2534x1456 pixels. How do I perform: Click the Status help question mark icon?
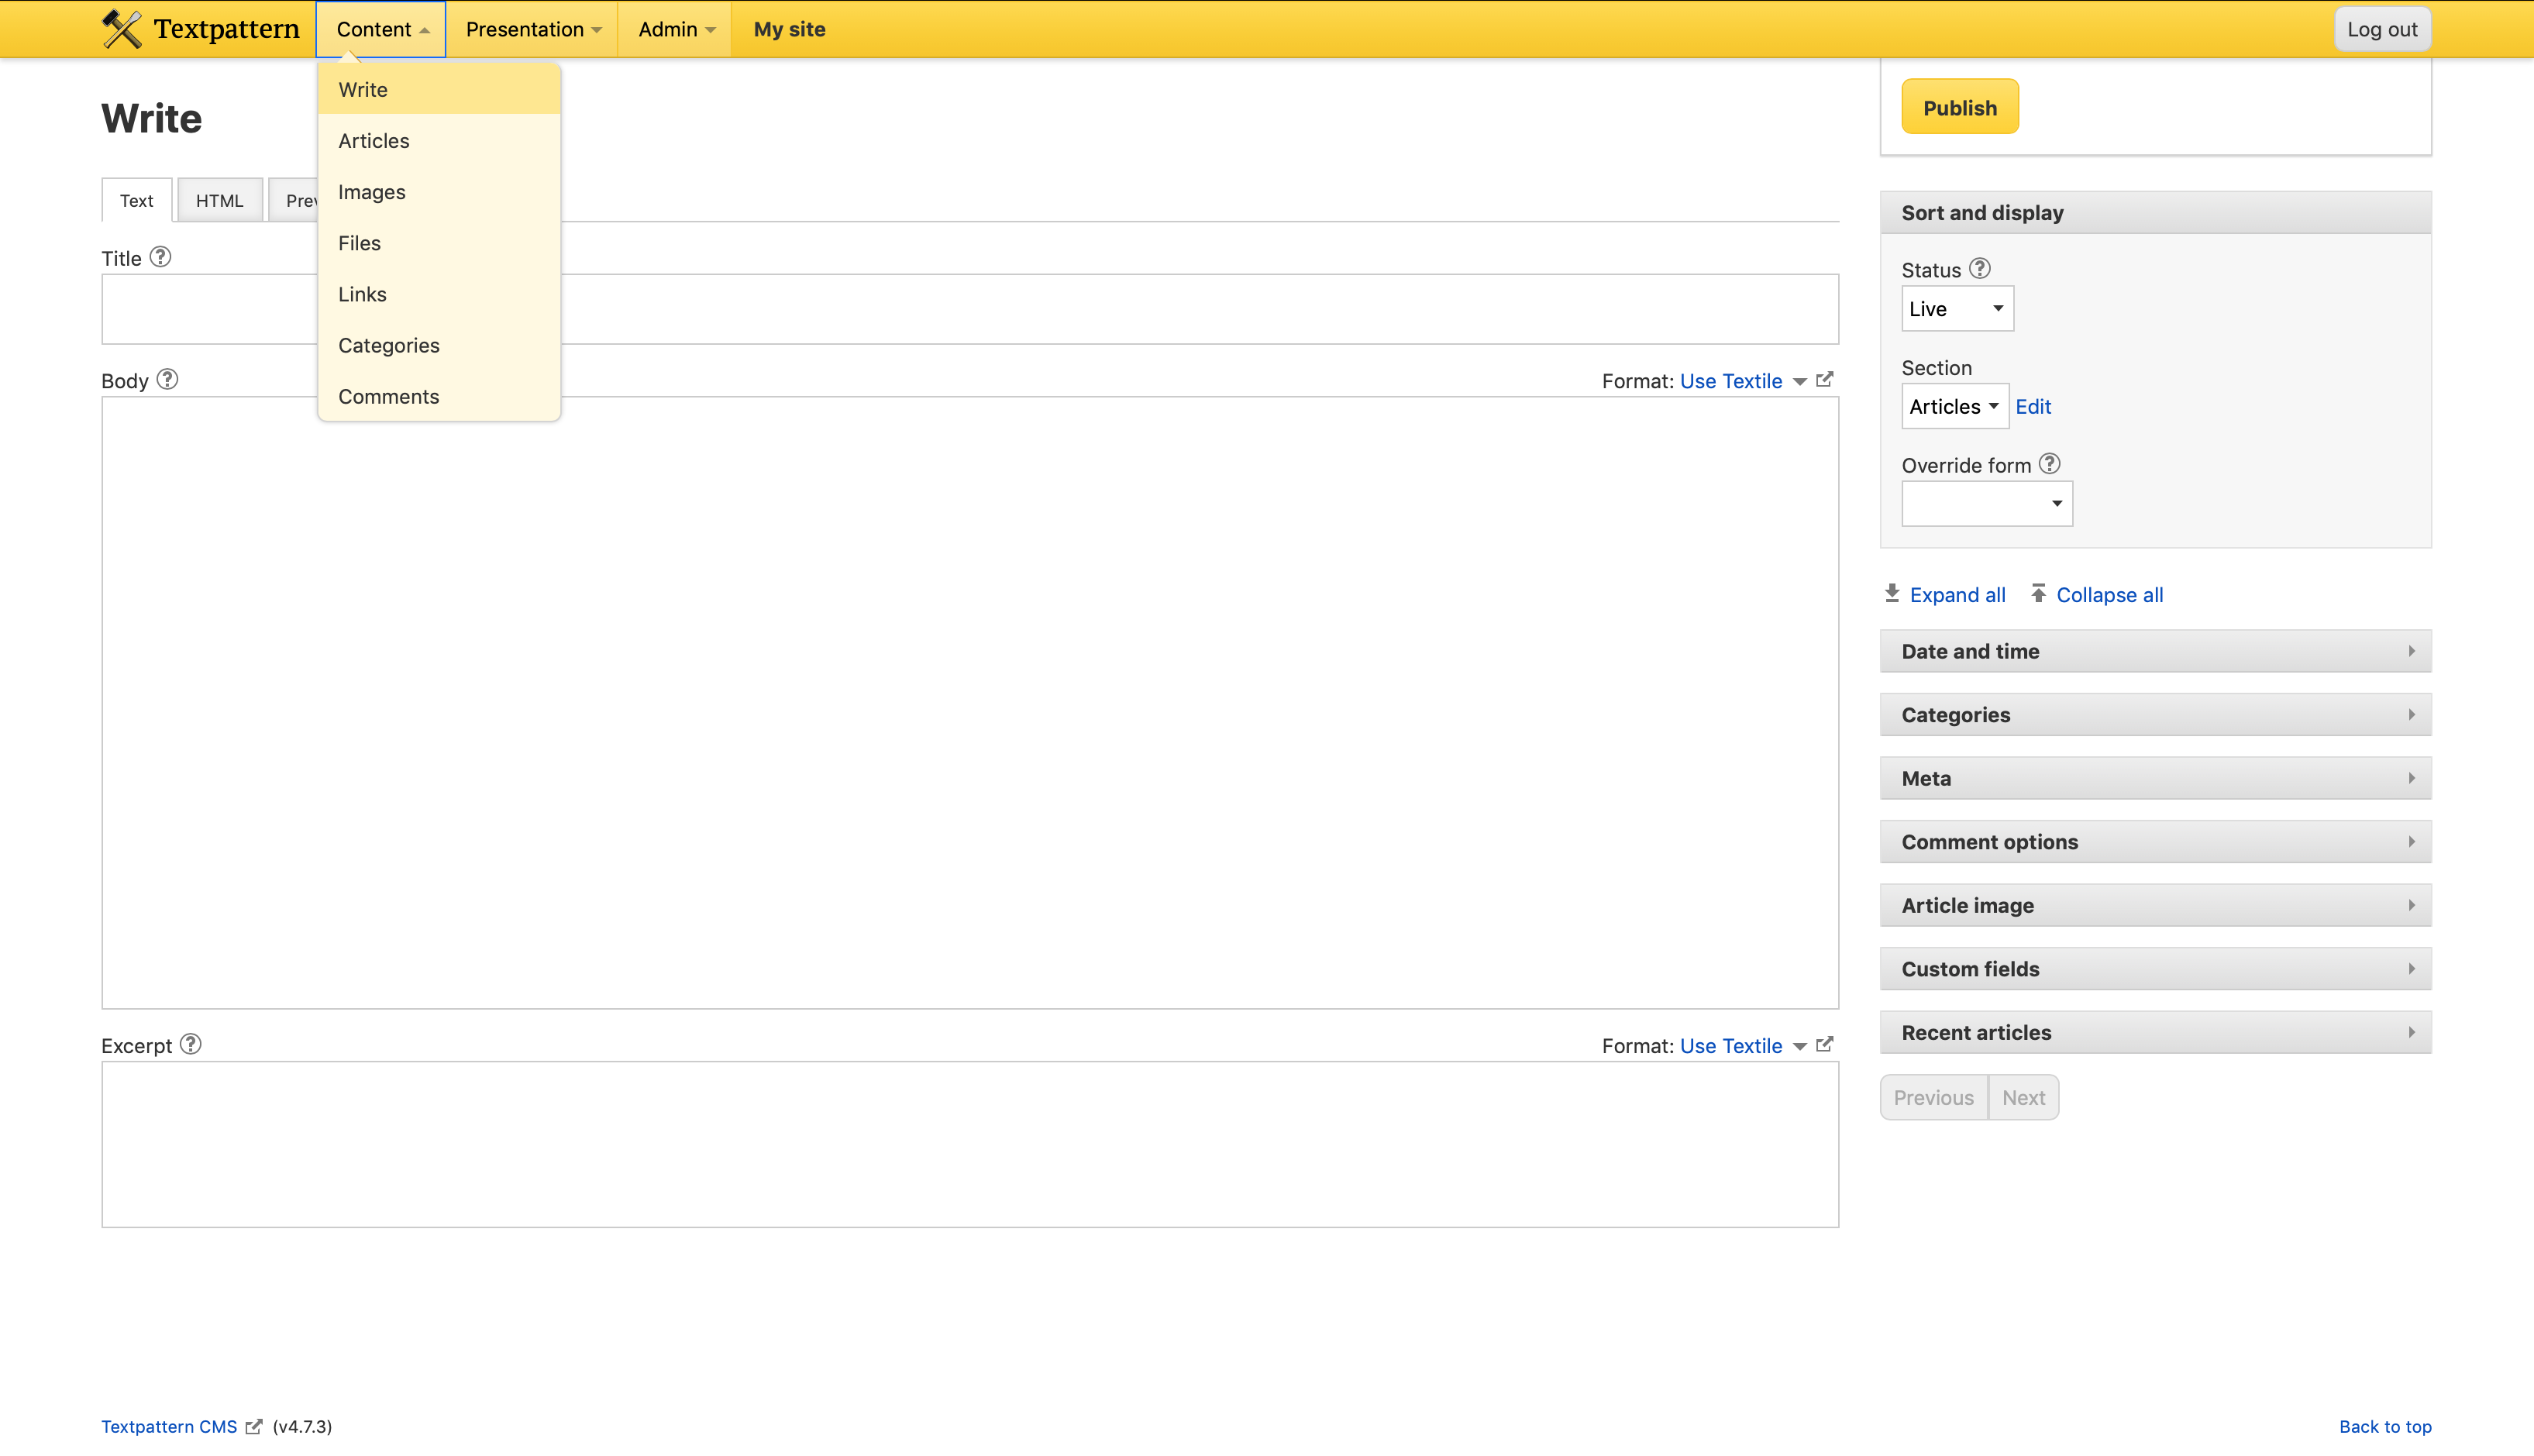[x=1979, y=268]
